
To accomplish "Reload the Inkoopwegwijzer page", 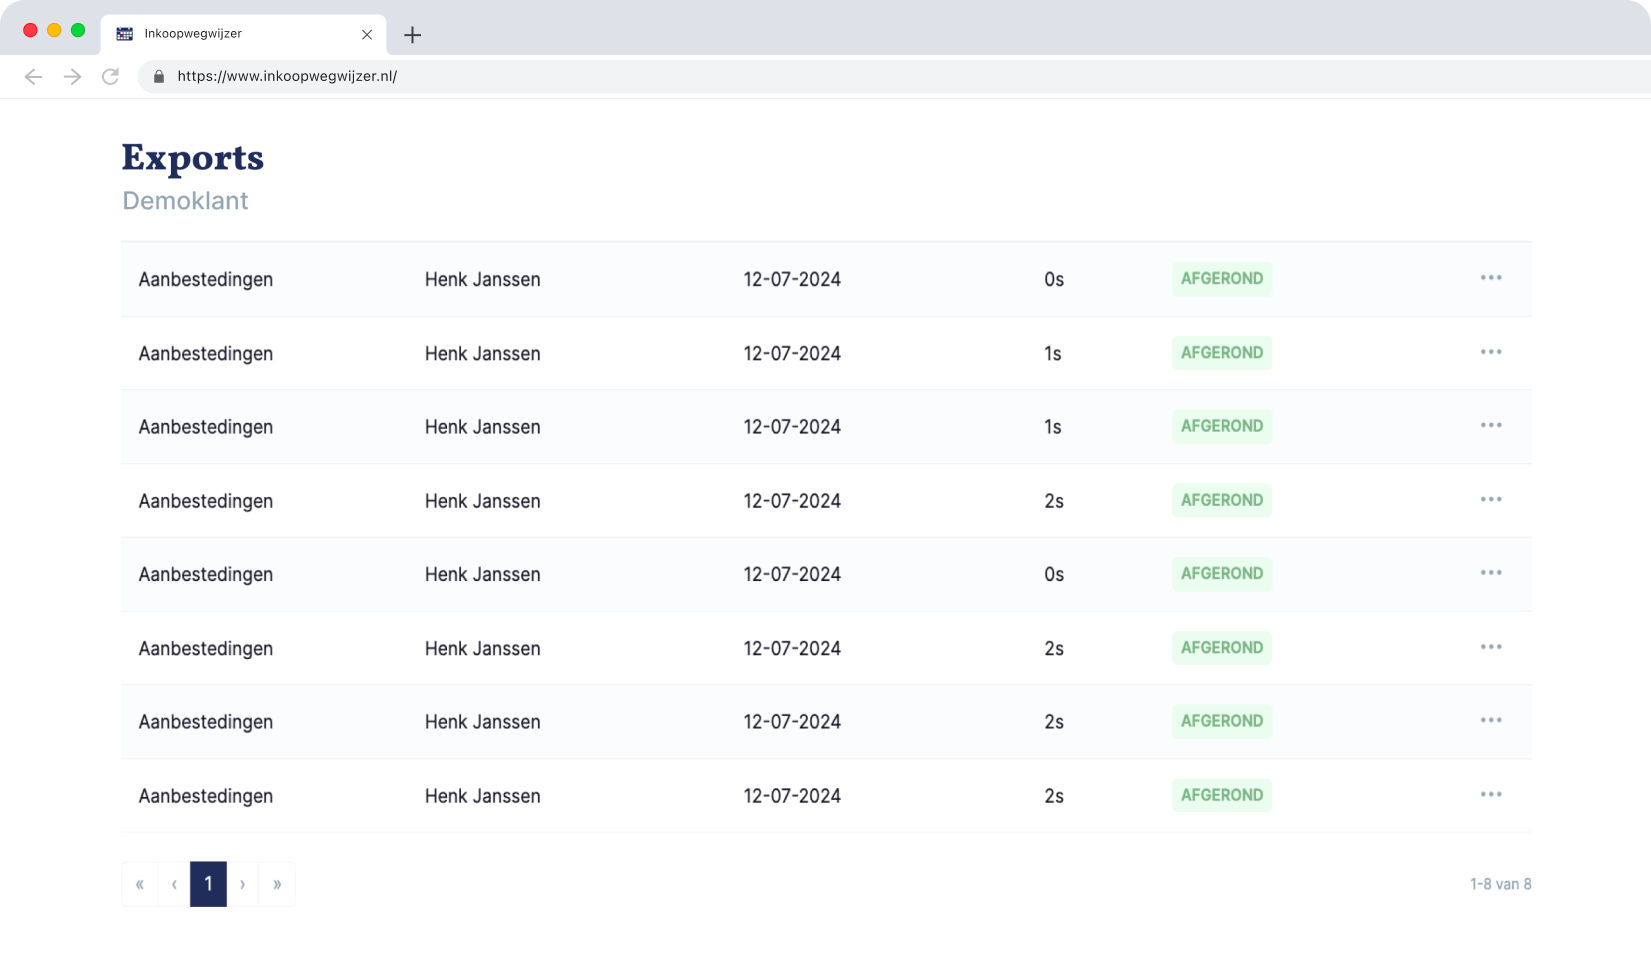I will coord(111,77).
